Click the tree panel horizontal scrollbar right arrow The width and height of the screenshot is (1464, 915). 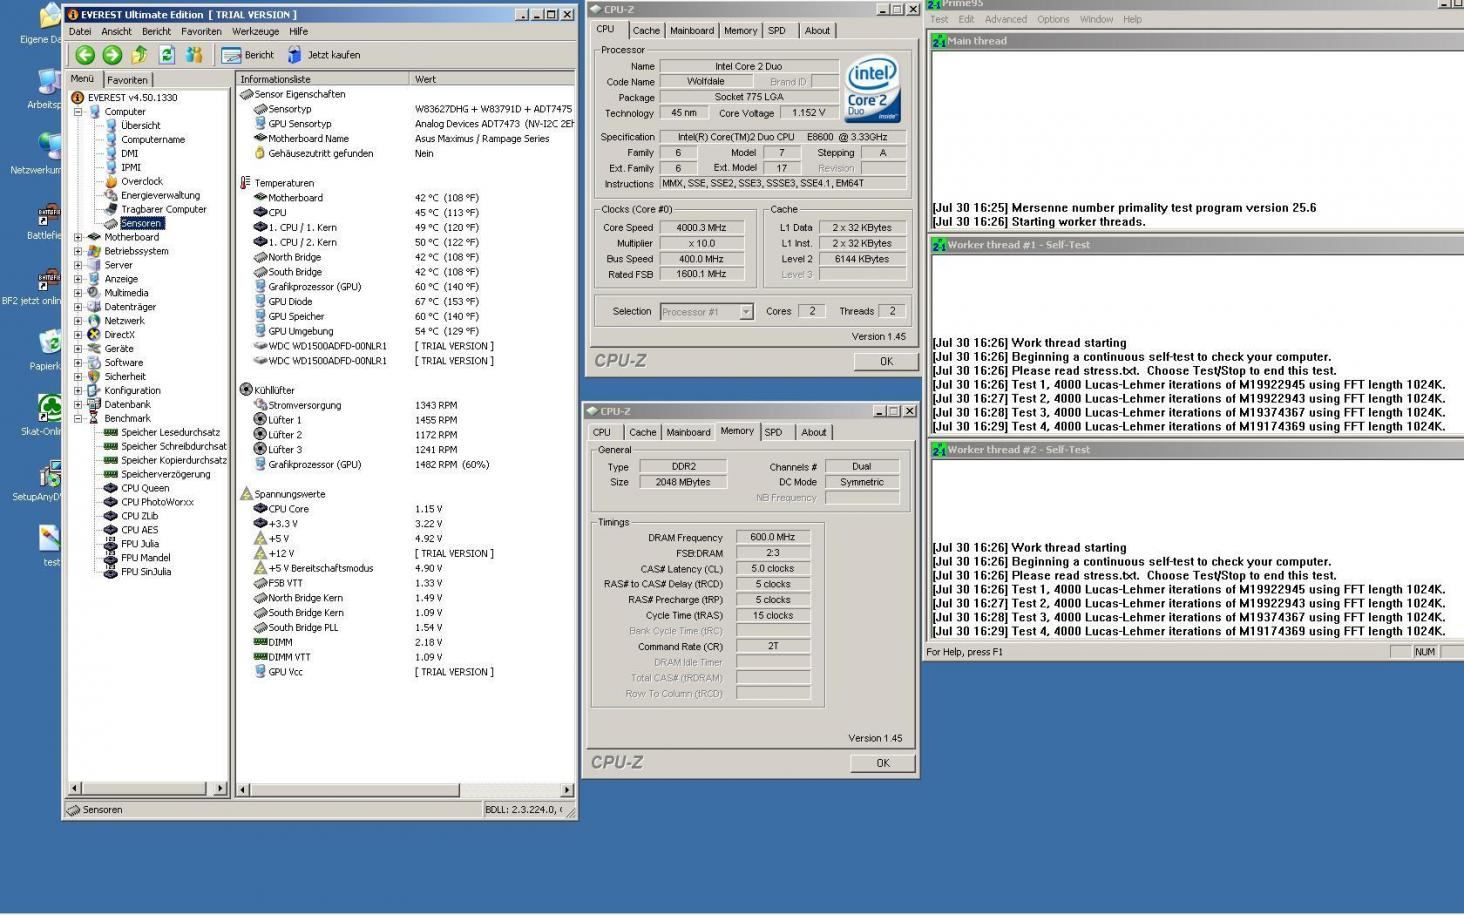pyautogui.click(x=220, y=789)
